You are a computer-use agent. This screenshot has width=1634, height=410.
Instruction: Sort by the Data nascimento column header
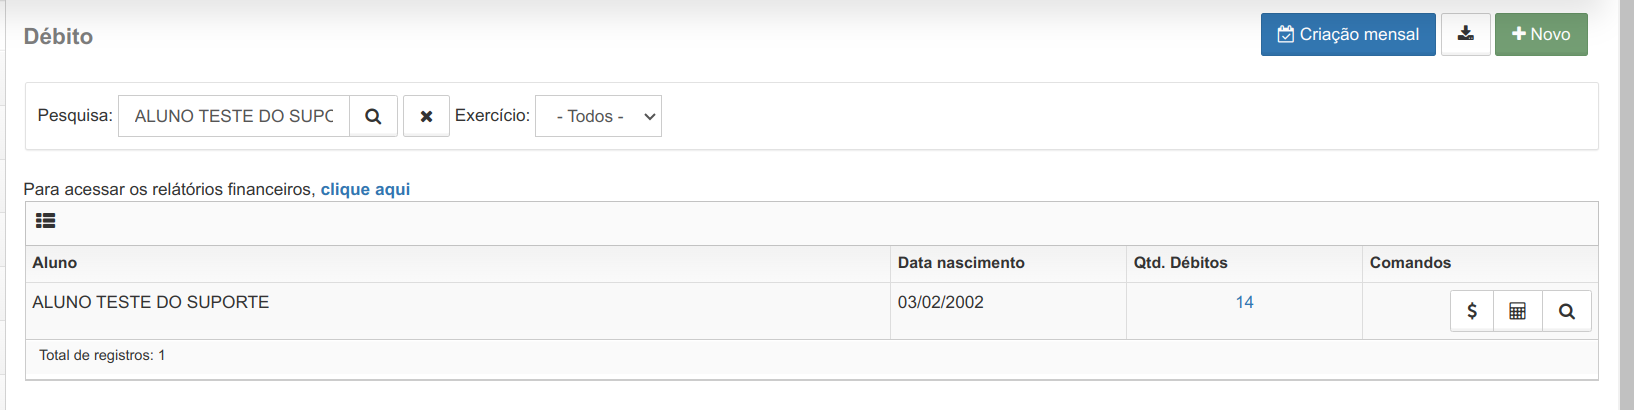coord(961,262)
